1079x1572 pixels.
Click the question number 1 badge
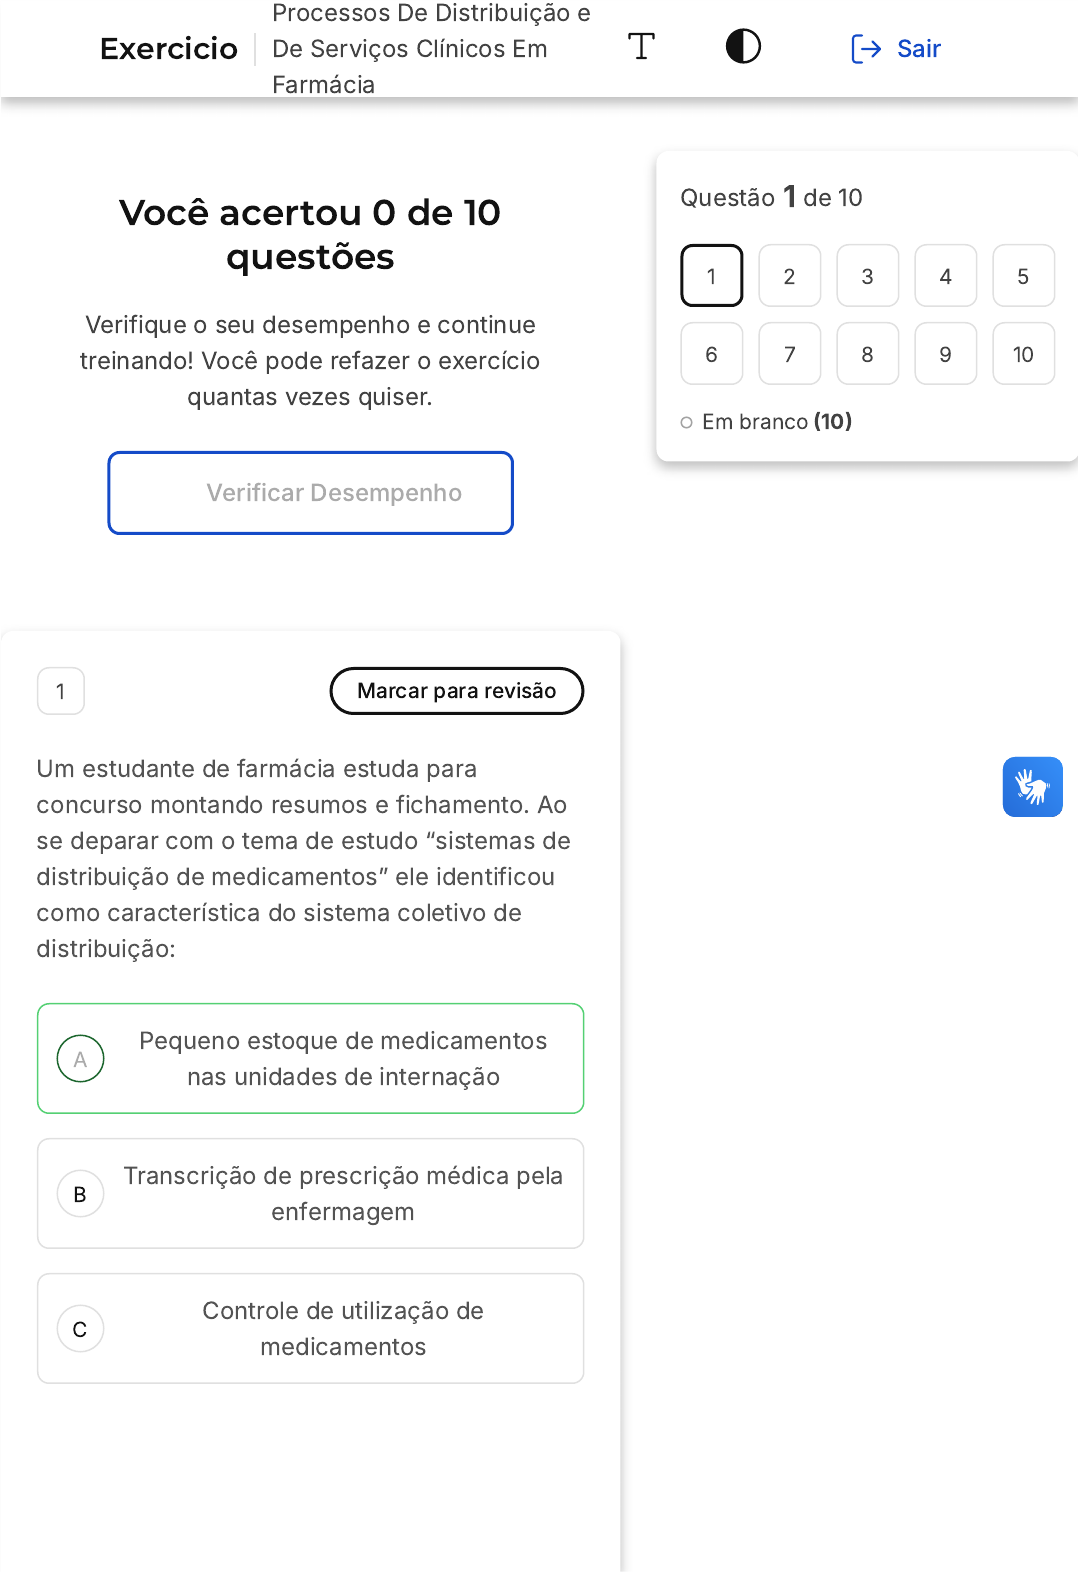(61, 691)
